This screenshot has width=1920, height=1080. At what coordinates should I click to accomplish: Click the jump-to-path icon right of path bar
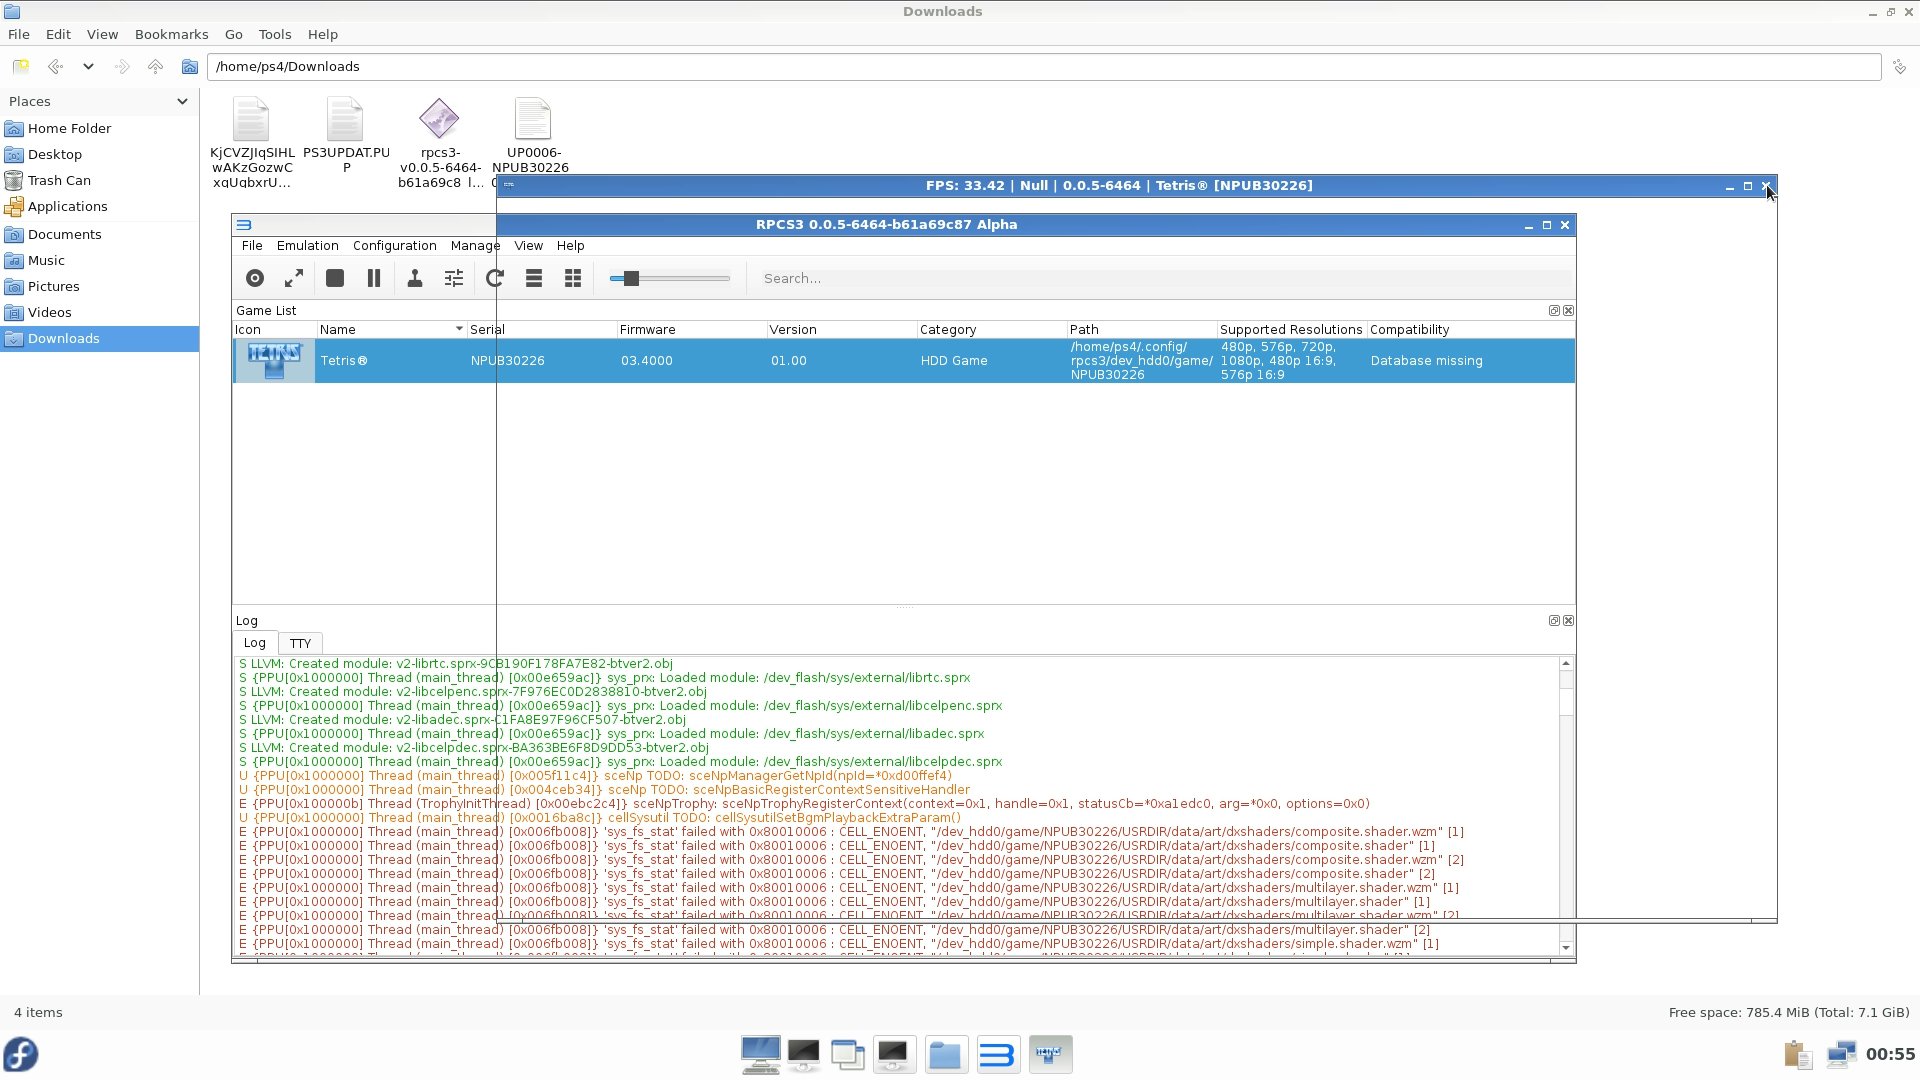(1899, 67)
